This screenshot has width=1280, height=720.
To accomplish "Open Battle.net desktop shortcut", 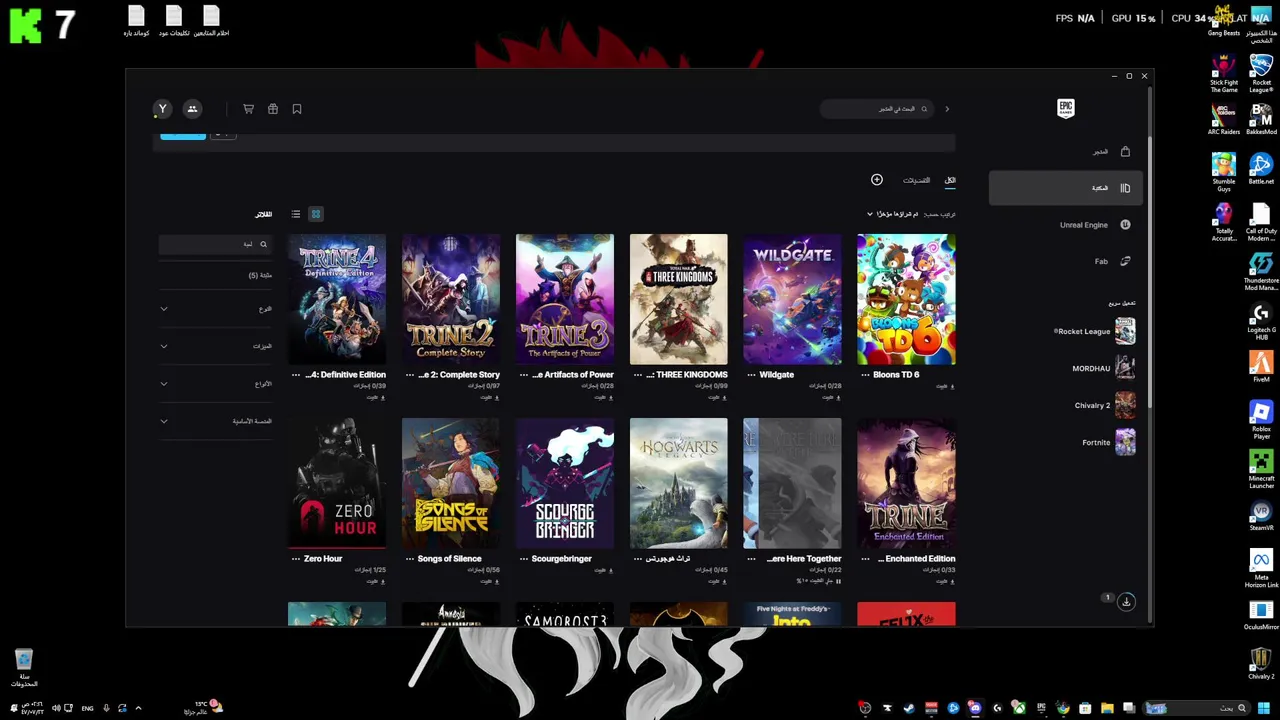I will coord(1261,169).
